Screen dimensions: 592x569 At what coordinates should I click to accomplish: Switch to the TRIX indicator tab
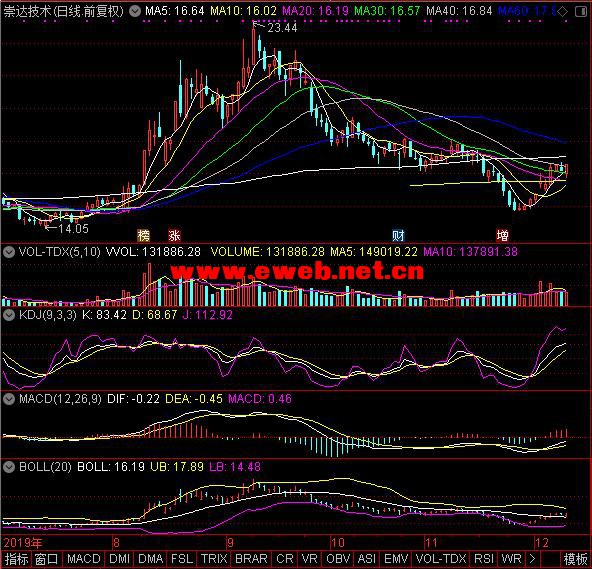click(214, 559)
